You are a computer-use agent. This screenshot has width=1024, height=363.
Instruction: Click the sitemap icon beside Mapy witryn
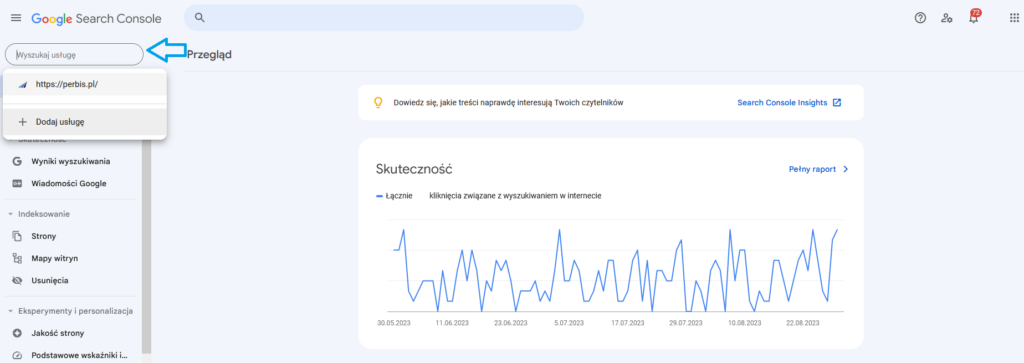pyautogui.click(x=18, y=259)
